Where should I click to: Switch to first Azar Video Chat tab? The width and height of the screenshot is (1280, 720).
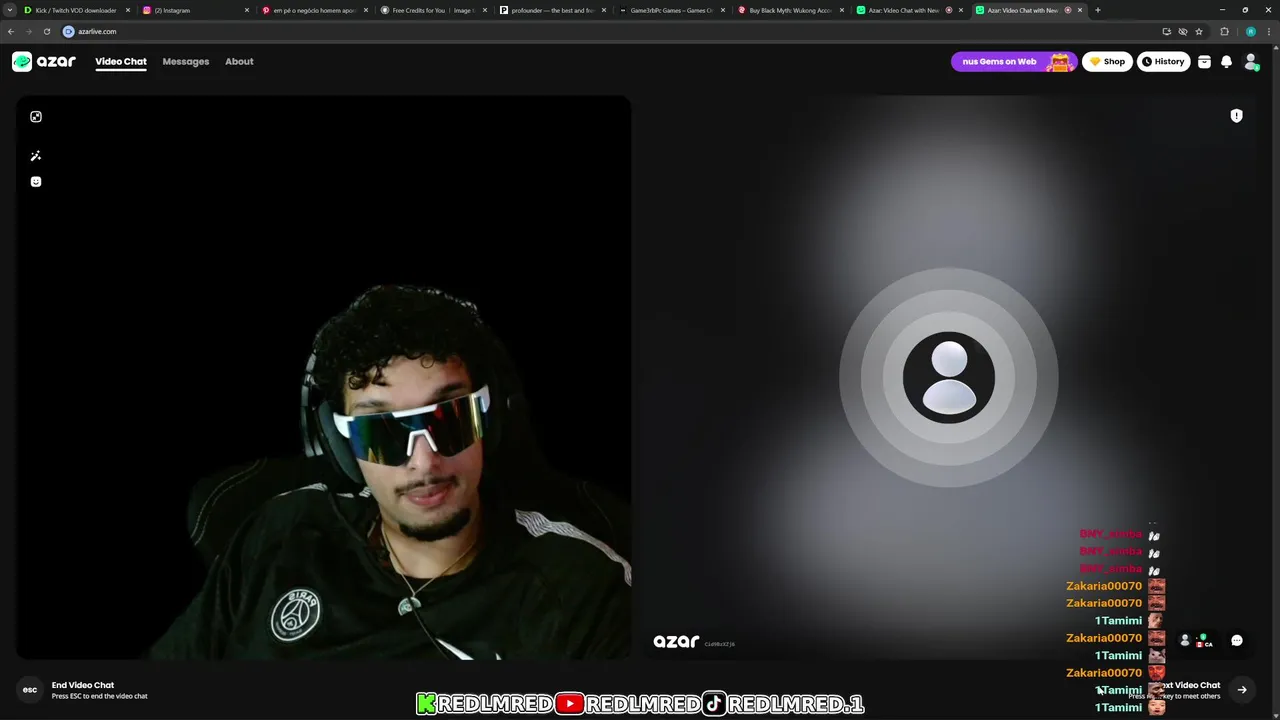pyautogui.click(x=909, y=10)
